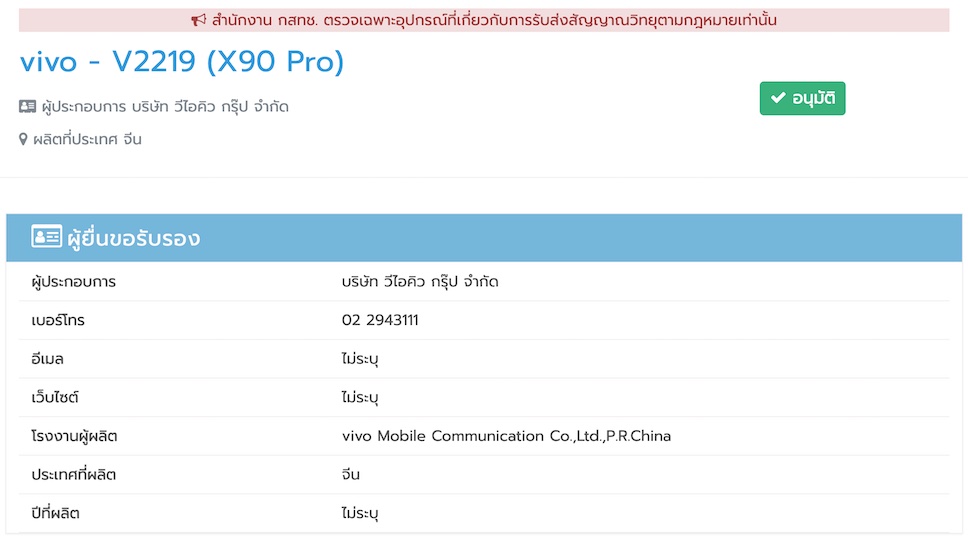Click the megaphone icon in the notice banner
The height and width of the screenshot is (540, 968).
coord(199,20)
